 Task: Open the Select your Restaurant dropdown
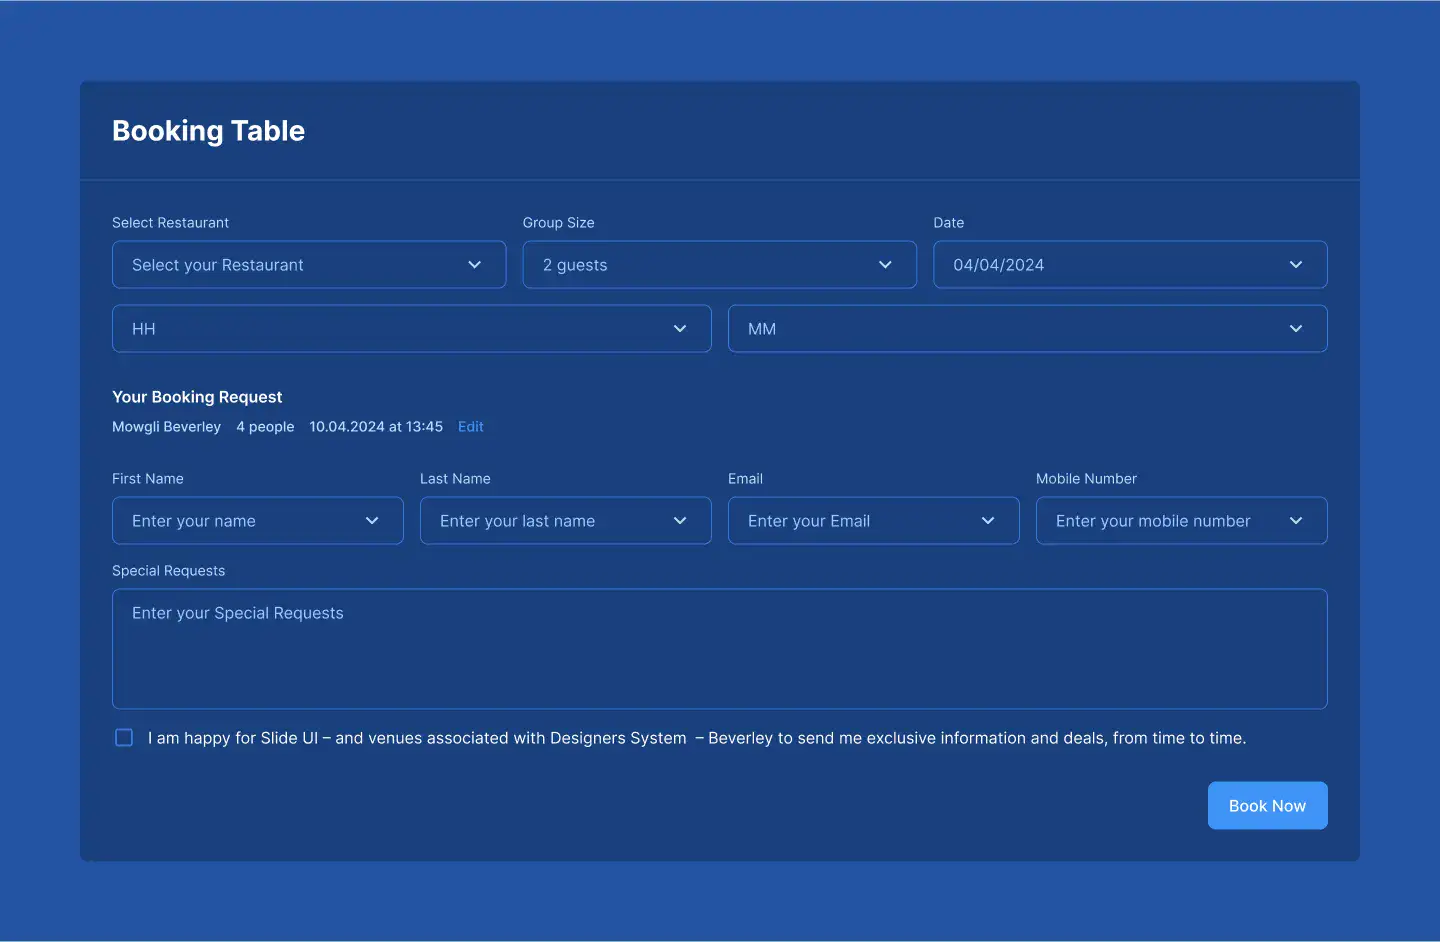(309, 265)
